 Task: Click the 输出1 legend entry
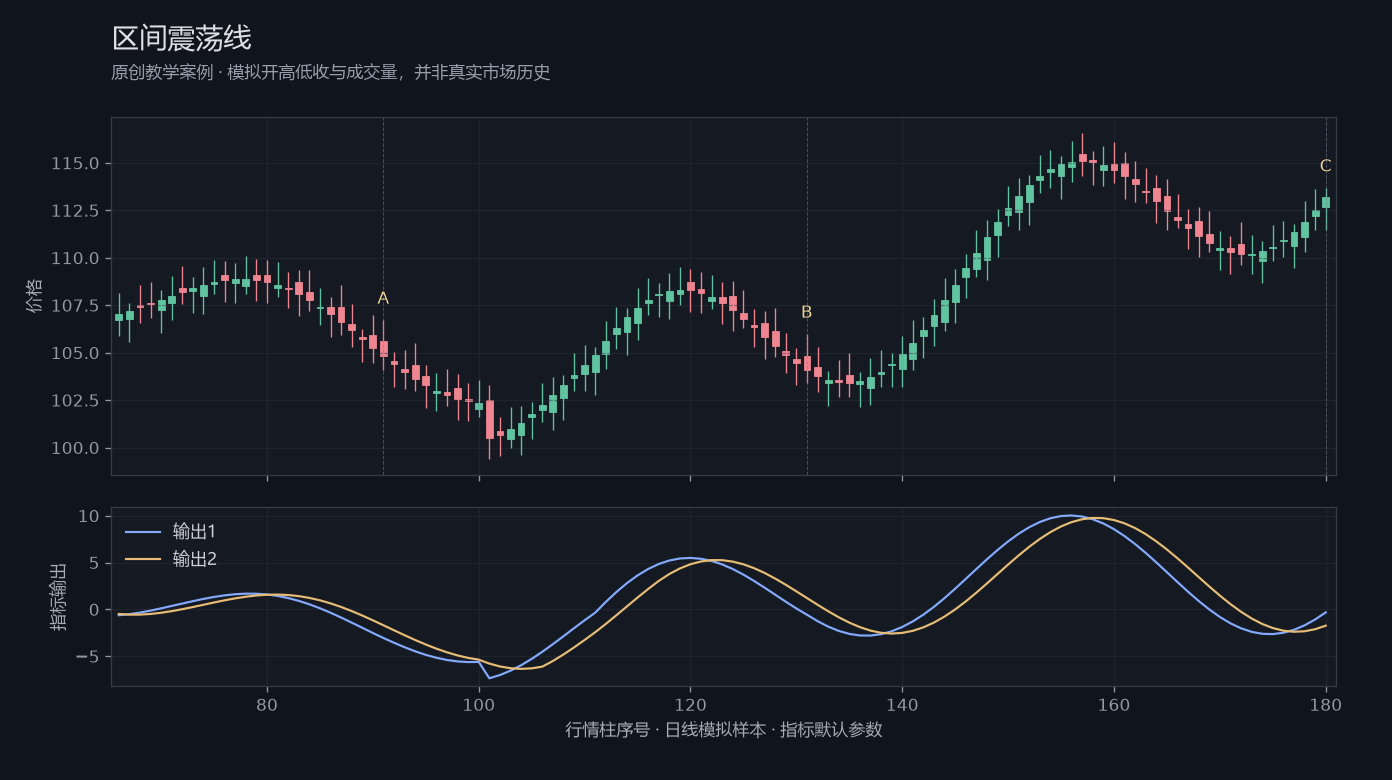click(170, 531)
